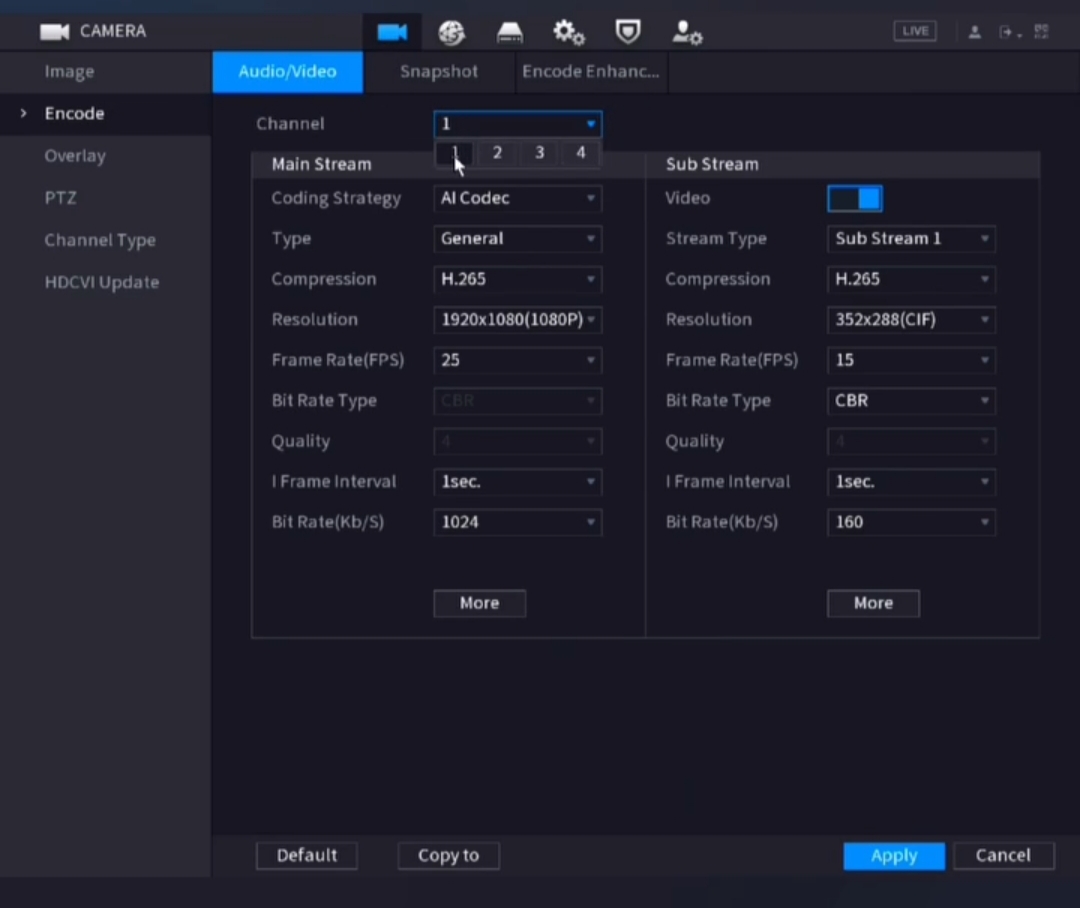Image resolution: width=1080 pixels, height=908 pixels.
Task: Switch to the Encode Enhancement tab
Action: (591, 72)
